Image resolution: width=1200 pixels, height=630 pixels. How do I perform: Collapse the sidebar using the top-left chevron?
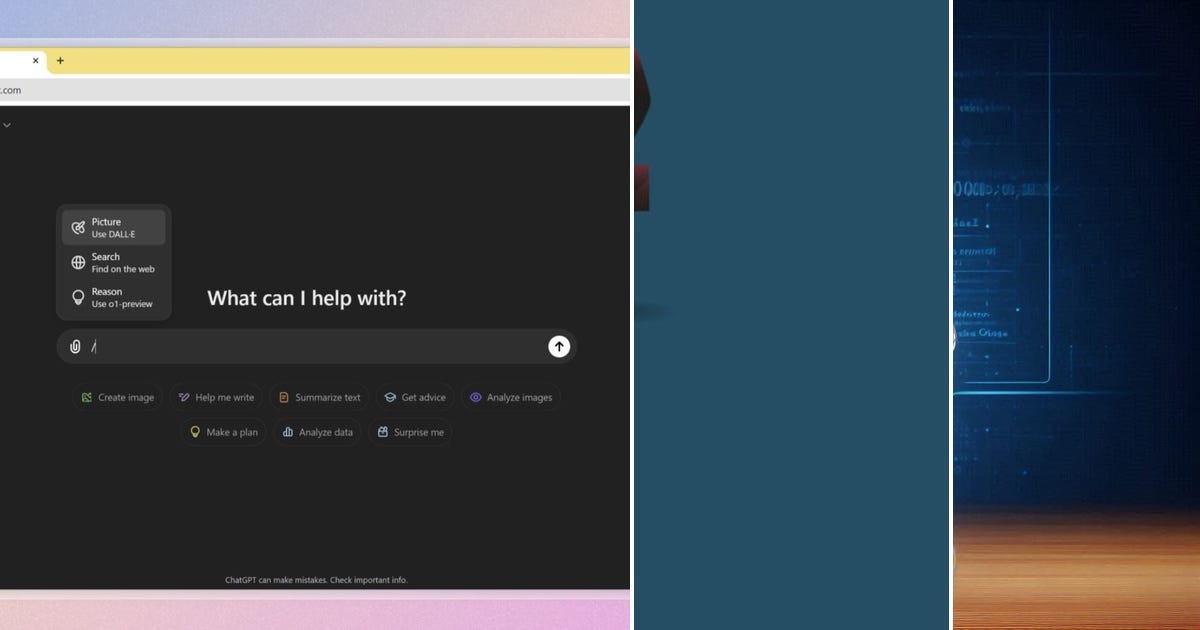[x=8, y=124]
